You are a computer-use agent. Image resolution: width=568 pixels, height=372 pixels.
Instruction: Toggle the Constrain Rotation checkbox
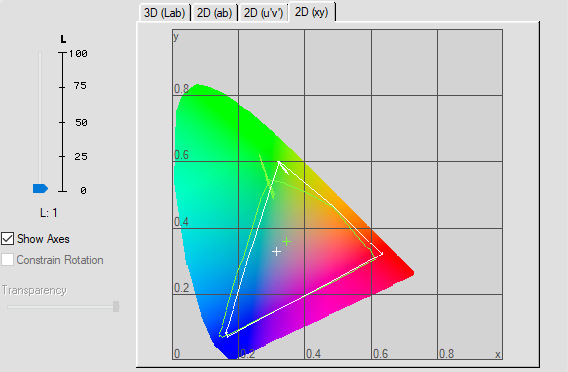pos(8,260)
